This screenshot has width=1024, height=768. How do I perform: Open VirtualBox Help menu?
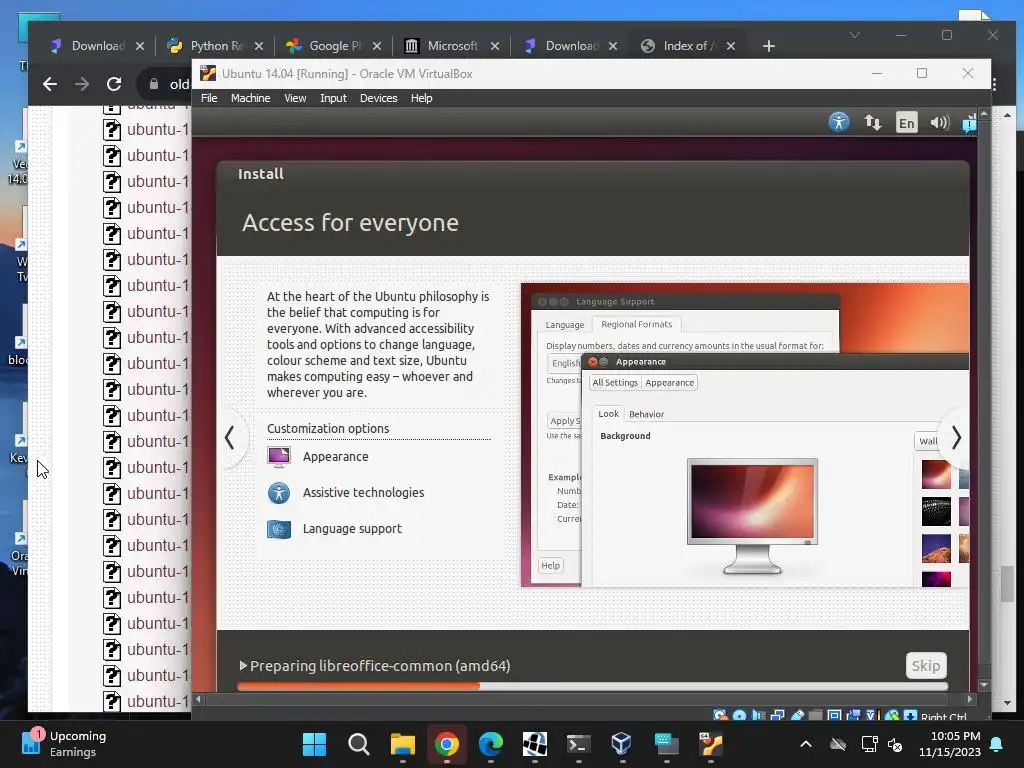click(x=421, y=98)
